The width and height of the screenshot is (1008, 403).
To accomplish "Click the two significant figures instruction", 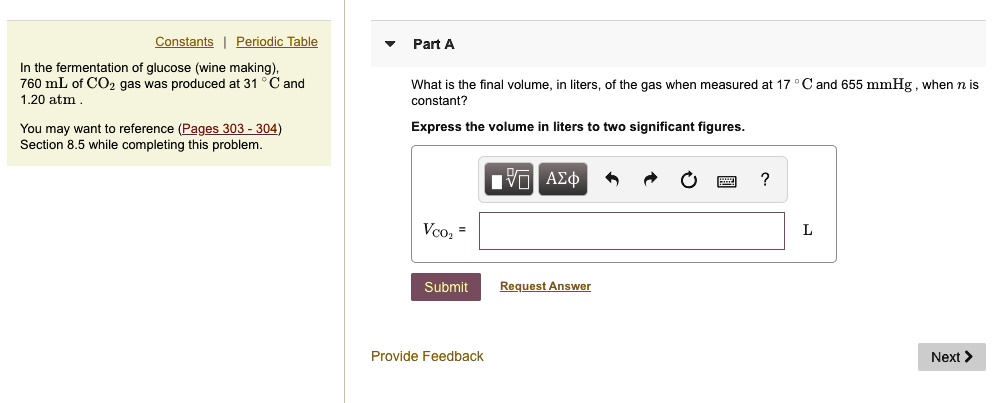I will [578, 127].
